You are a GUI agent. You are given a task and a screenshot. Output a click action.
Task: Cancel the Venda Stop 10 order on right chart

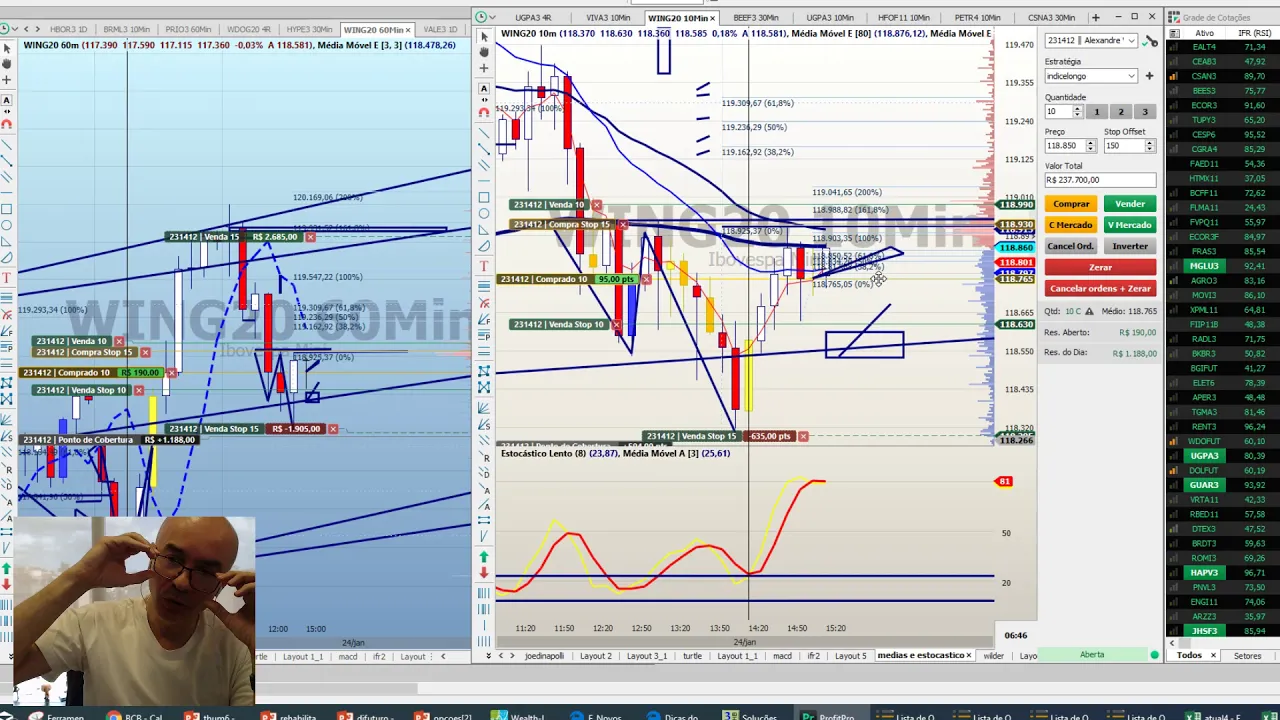[x=614, y=324]
